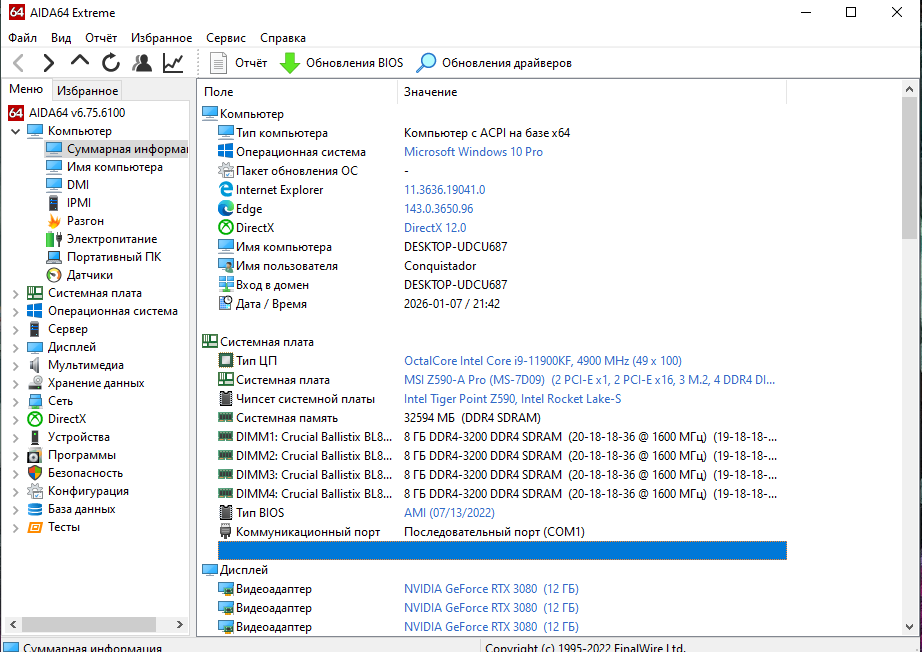Expand the Системная плата tree node
The image size is (922, 652).
tap(15, 293)
